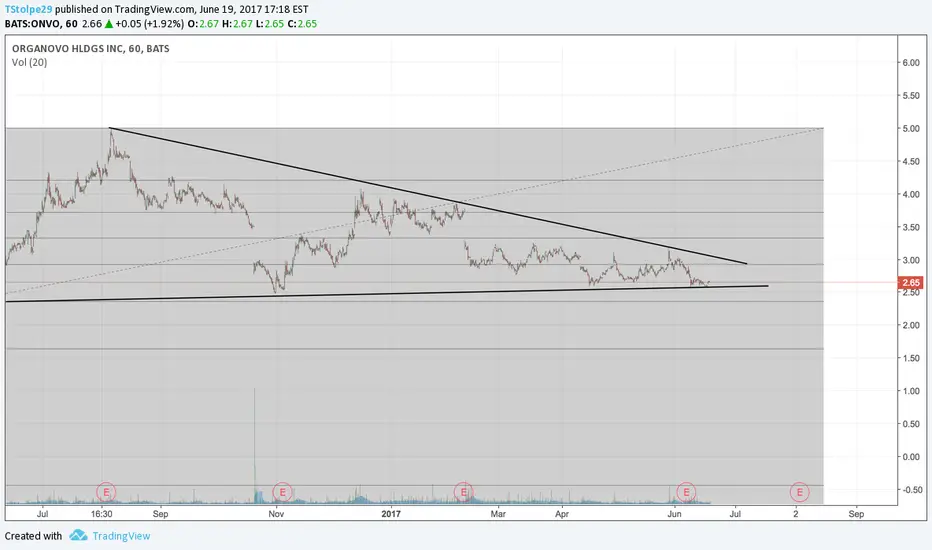The width and height of the screenshot is (932, 550).
Task: Click the 3.00 price axis label
Action: point(911,260)
